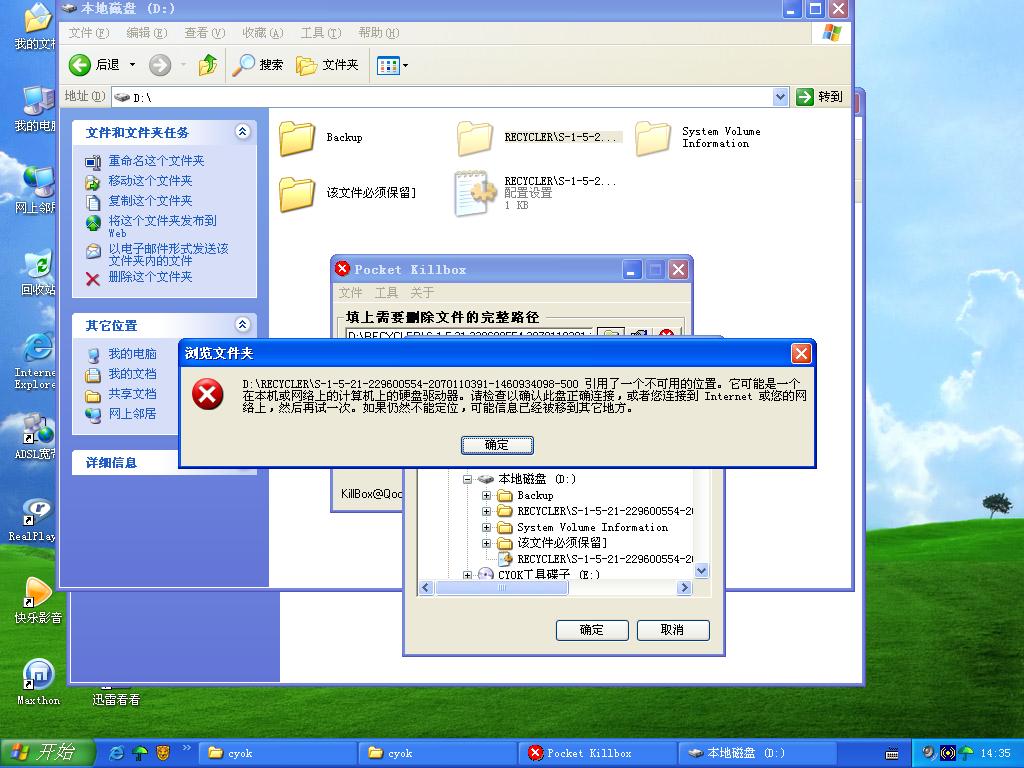
Task: Expand the Backup node in browse tree
Action: 487,495
